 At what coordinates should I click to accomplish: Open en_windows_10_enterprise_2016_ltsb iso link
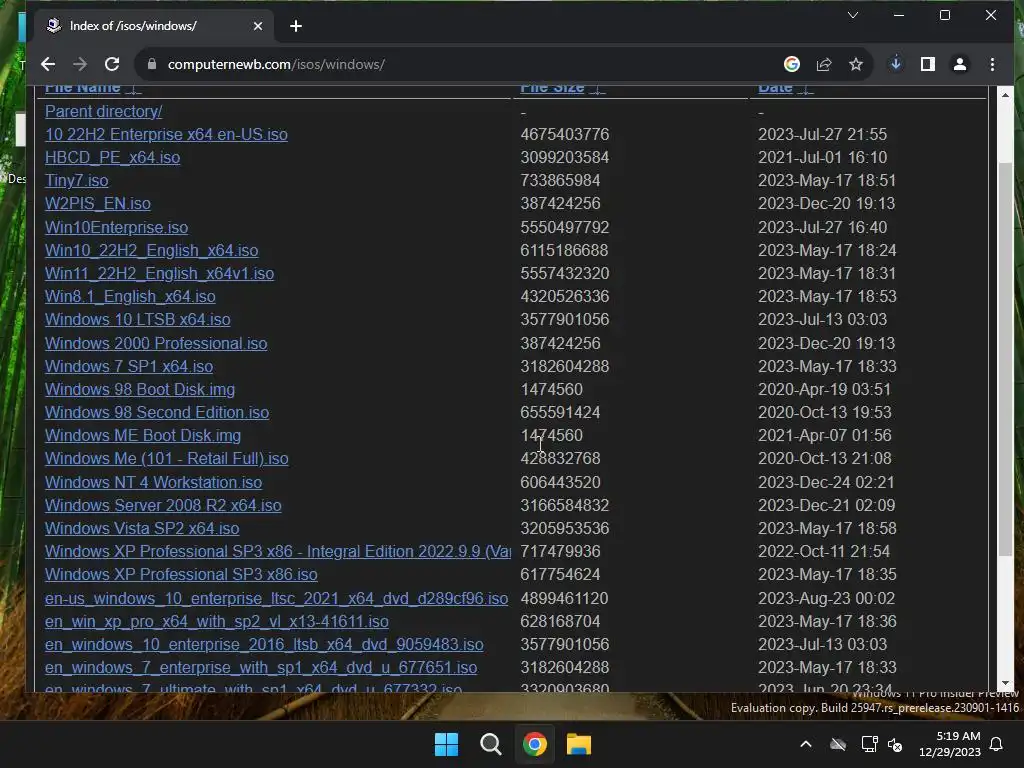point(264,645)
